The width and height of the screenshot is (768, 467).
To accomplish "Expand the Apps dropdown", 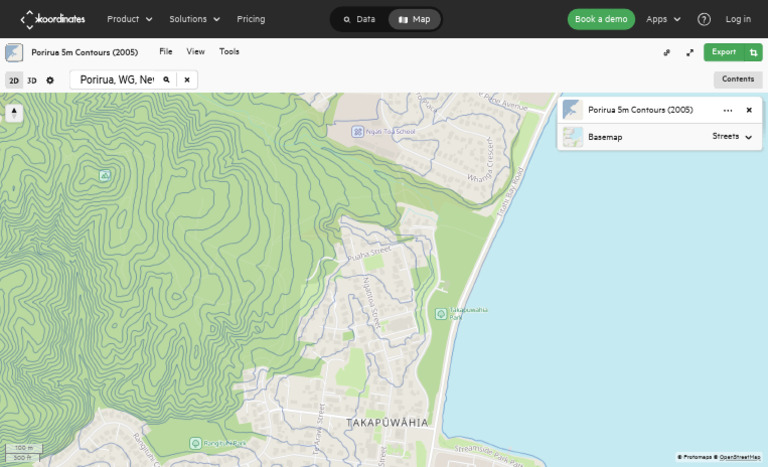I will coord(663,19).
